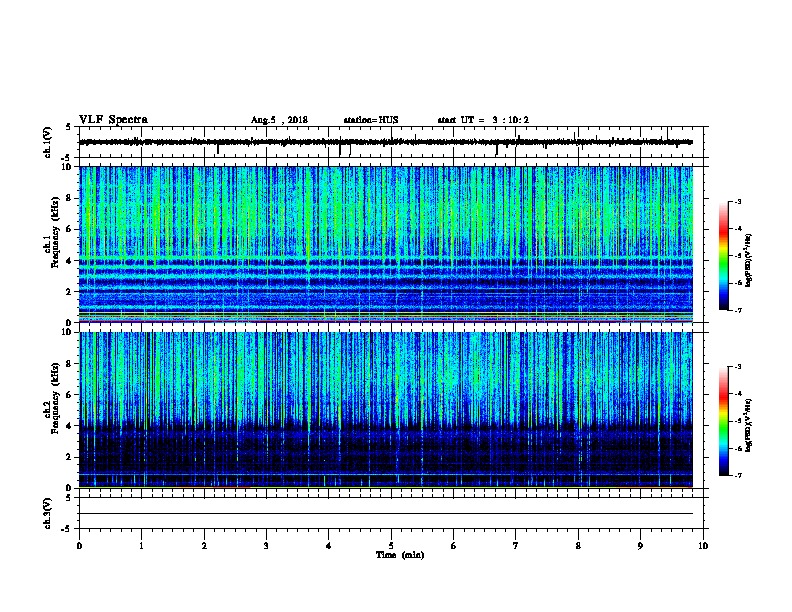Click ch.2 "Frequency (kHz)" axis label
Viewport: 792px width, 612px height.
point(55,398)
